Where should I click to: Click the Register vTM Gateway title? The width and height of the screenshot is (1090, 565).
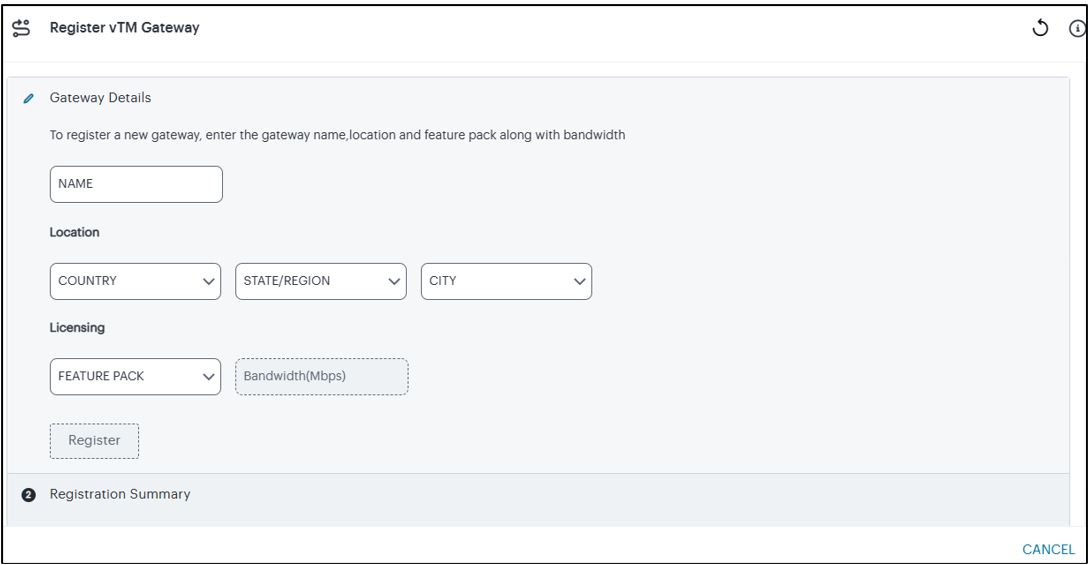124,28
